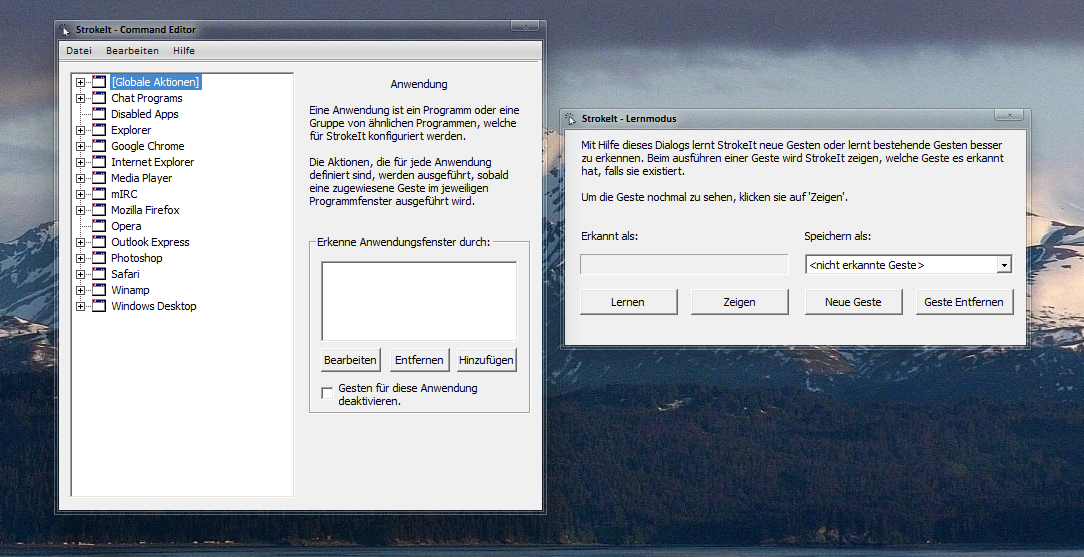Screen dimensions: 1084x557
Task: Select the 'Google Chrome' tree label
Action: click(x=147, y=146)
